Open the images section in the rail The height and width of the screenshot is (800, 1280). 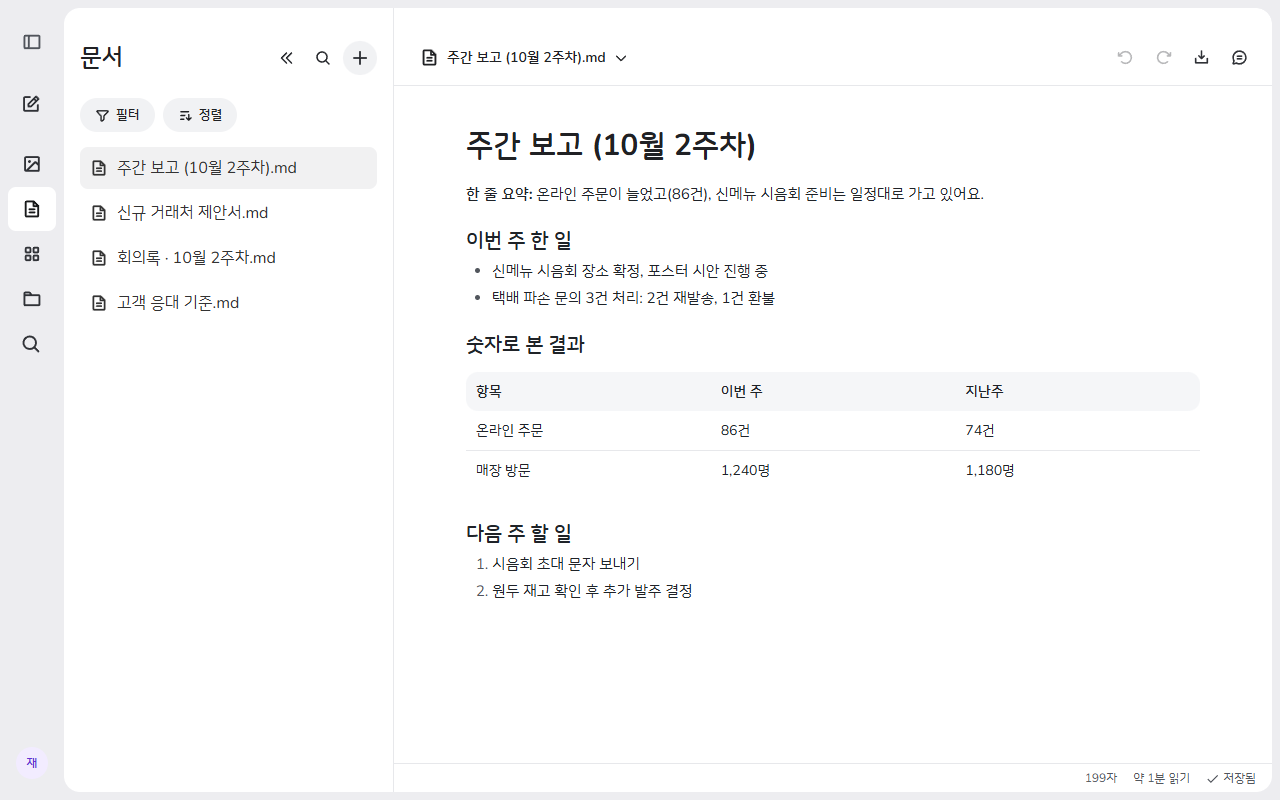32,164
